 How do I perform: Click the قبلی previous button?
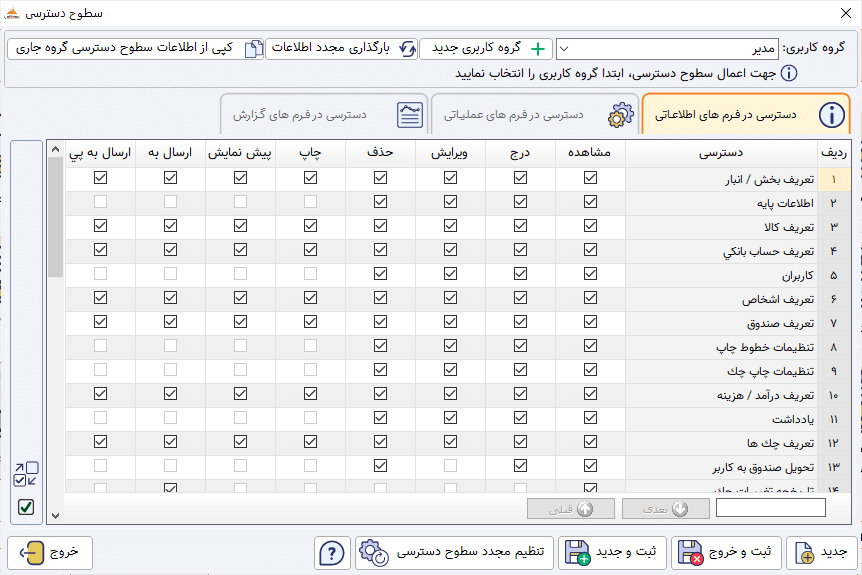coord(571,509)
